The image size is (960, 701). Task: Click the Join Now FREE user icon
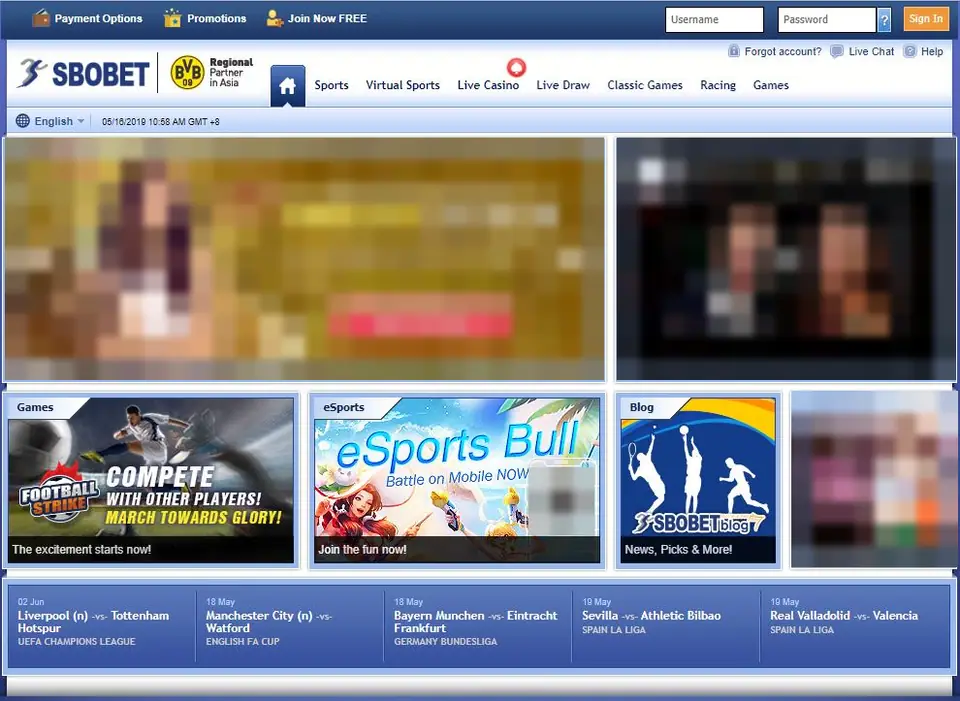click(x=275, y=18)
